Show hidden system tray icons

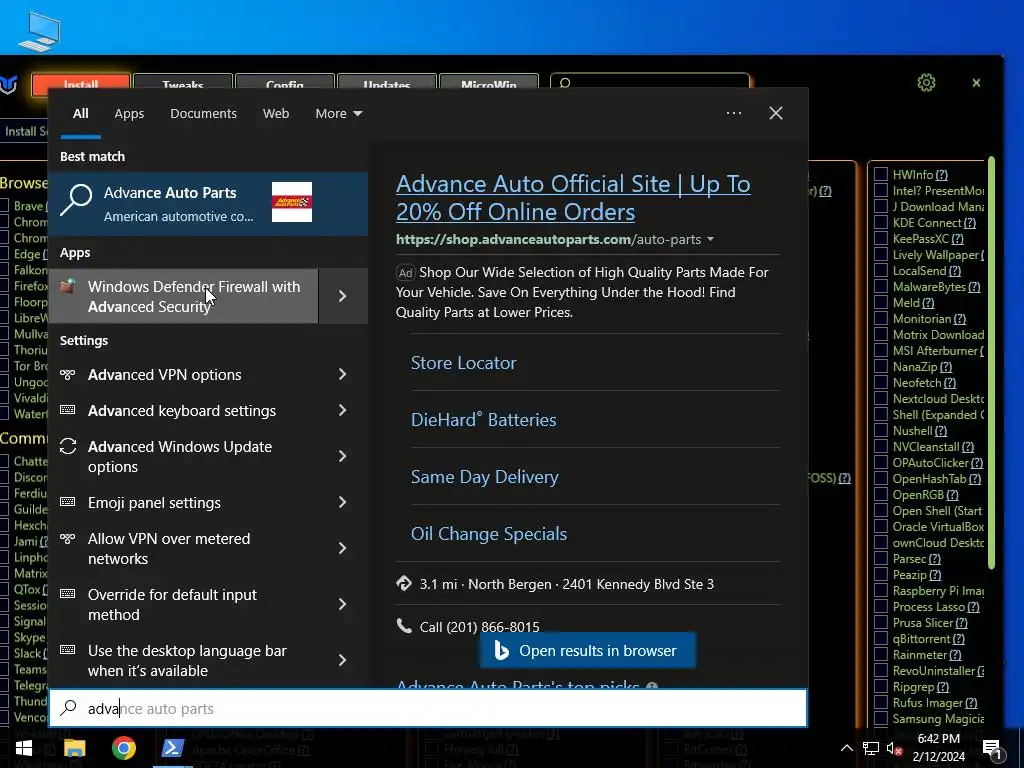click(846, 748)
